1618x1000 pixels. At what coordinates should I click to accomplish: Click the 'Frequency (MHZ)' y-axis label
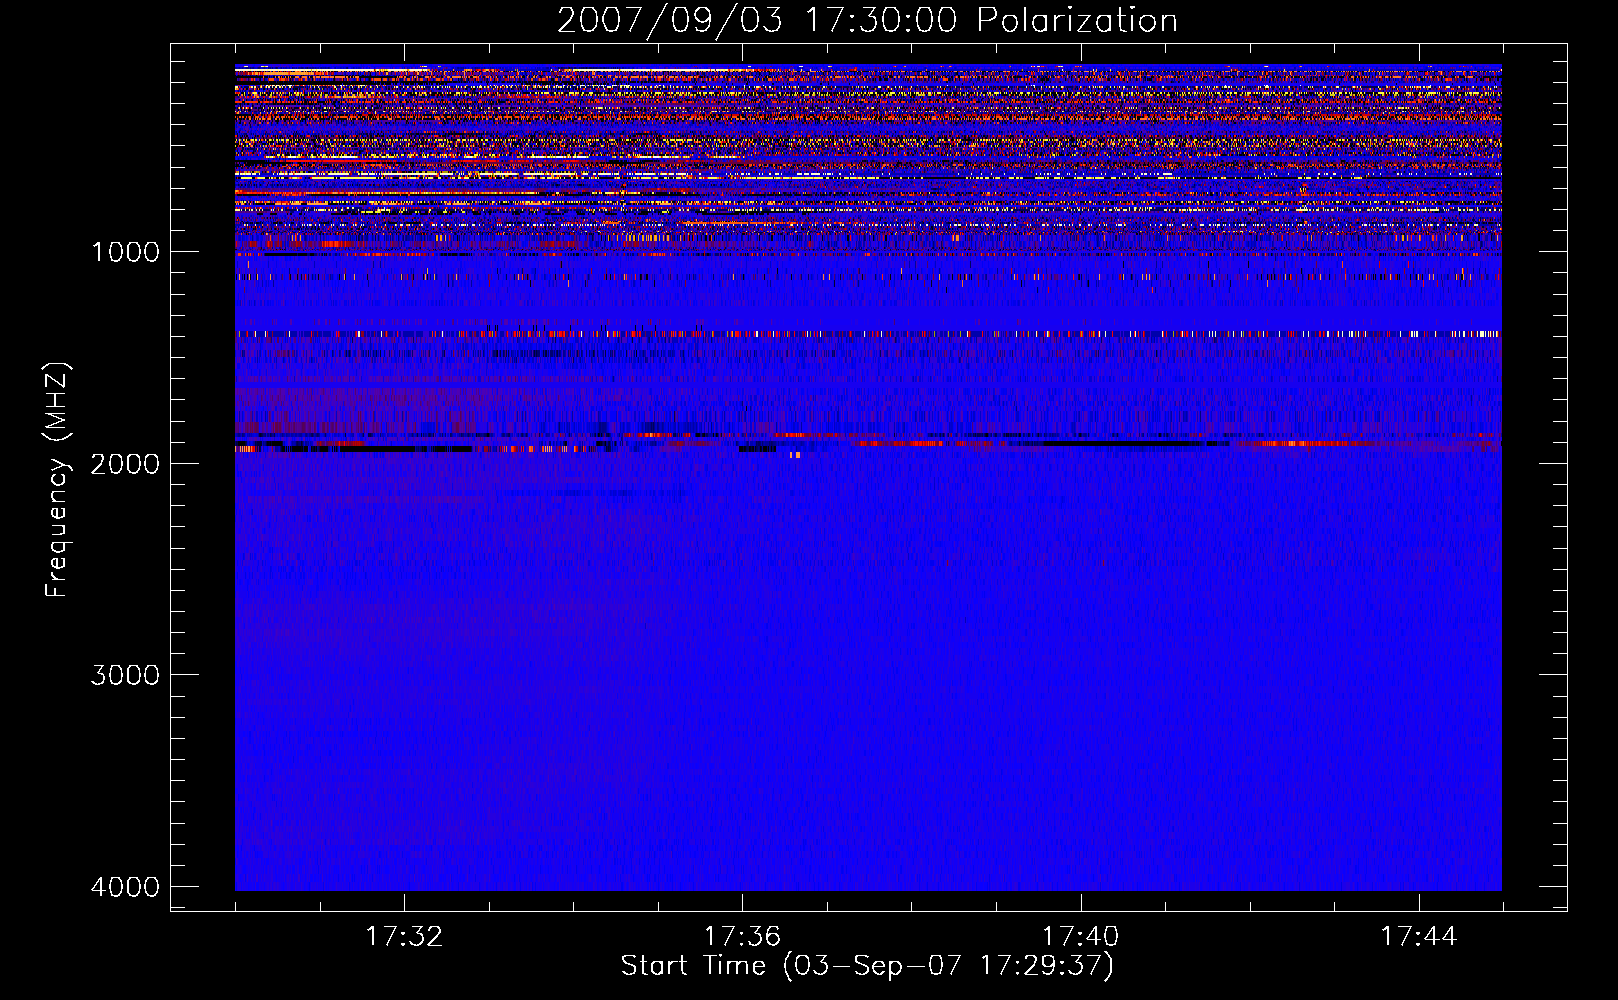click(x=57, y=480)
